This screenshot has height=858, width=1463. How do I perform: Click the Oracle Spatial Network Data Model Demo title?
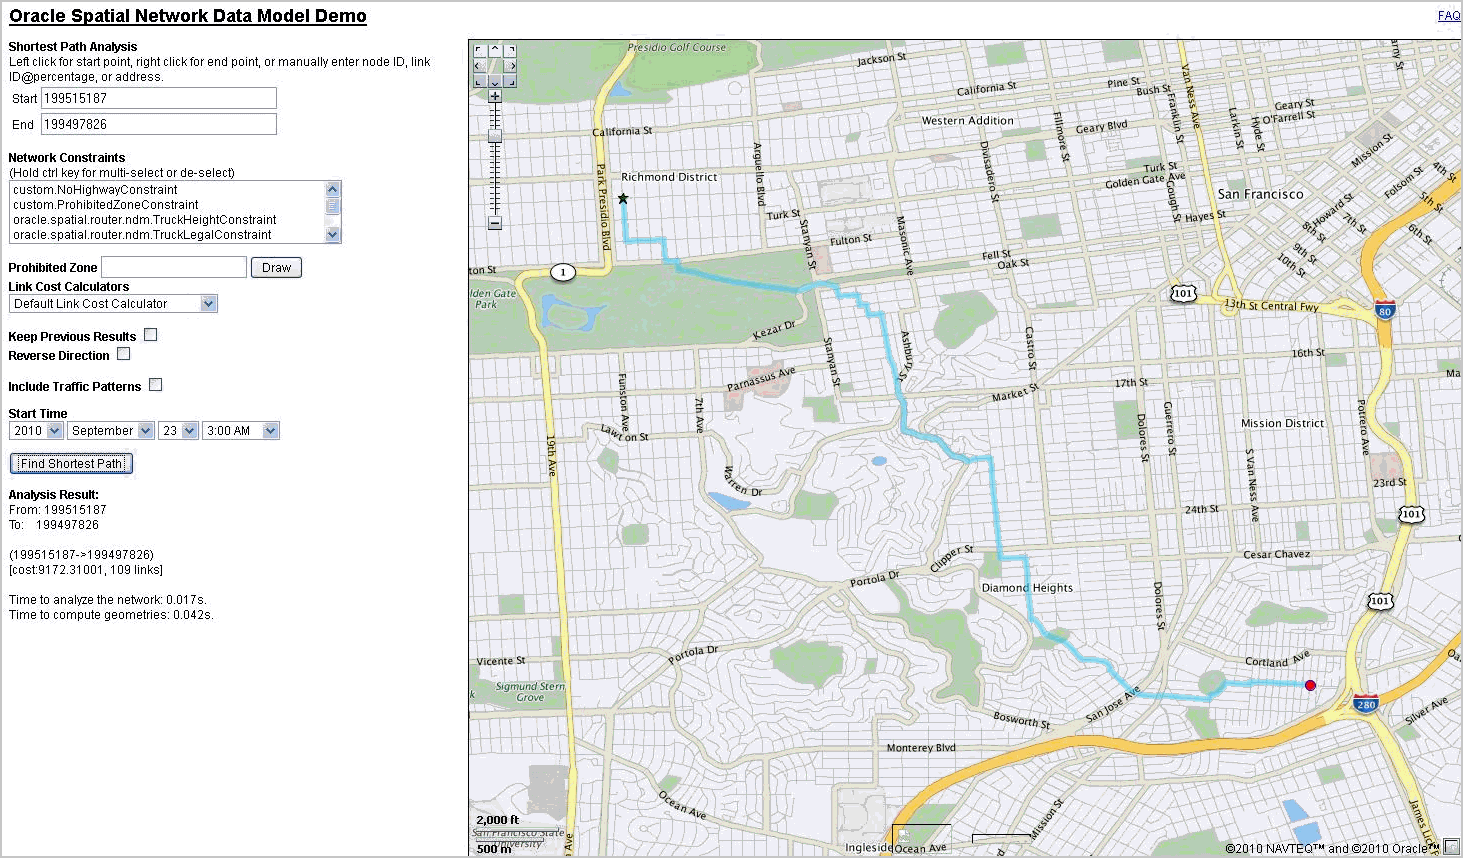coord(188,16)
